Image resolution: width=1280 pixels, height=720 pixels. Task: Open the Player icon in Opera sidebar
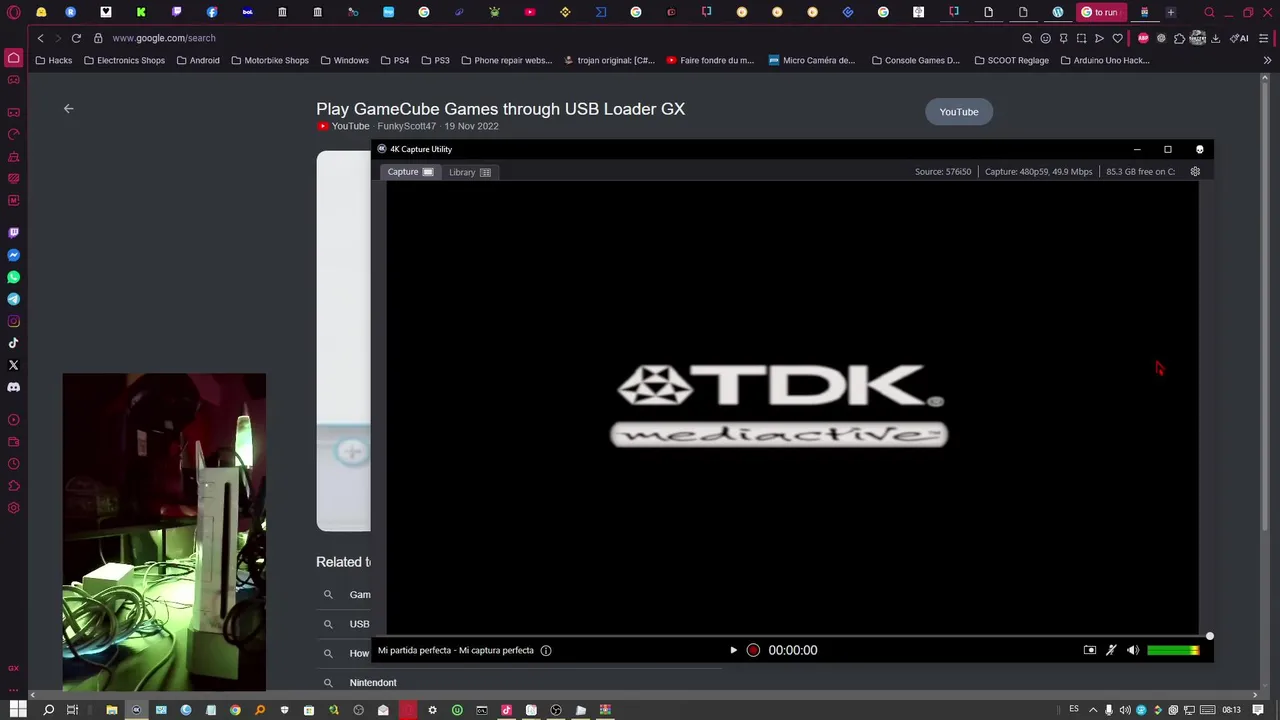(14, 420)
